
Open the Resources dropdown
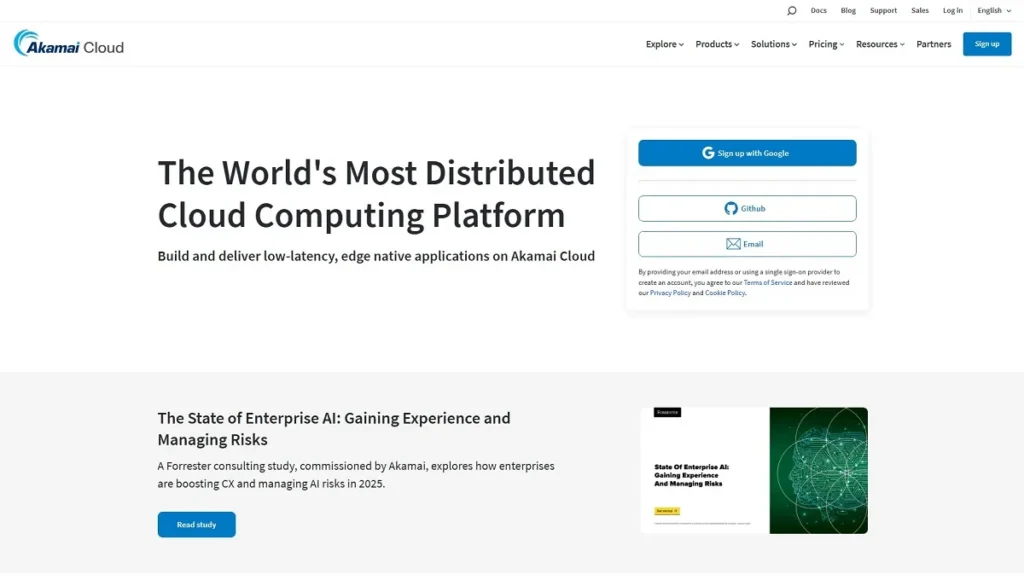point(878,44)
